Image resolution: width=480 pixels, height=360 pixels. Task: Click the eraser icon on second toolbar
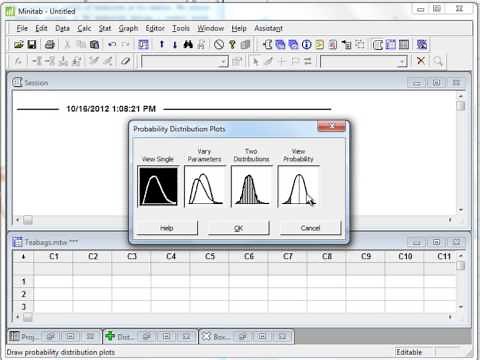tap(125, 61)
